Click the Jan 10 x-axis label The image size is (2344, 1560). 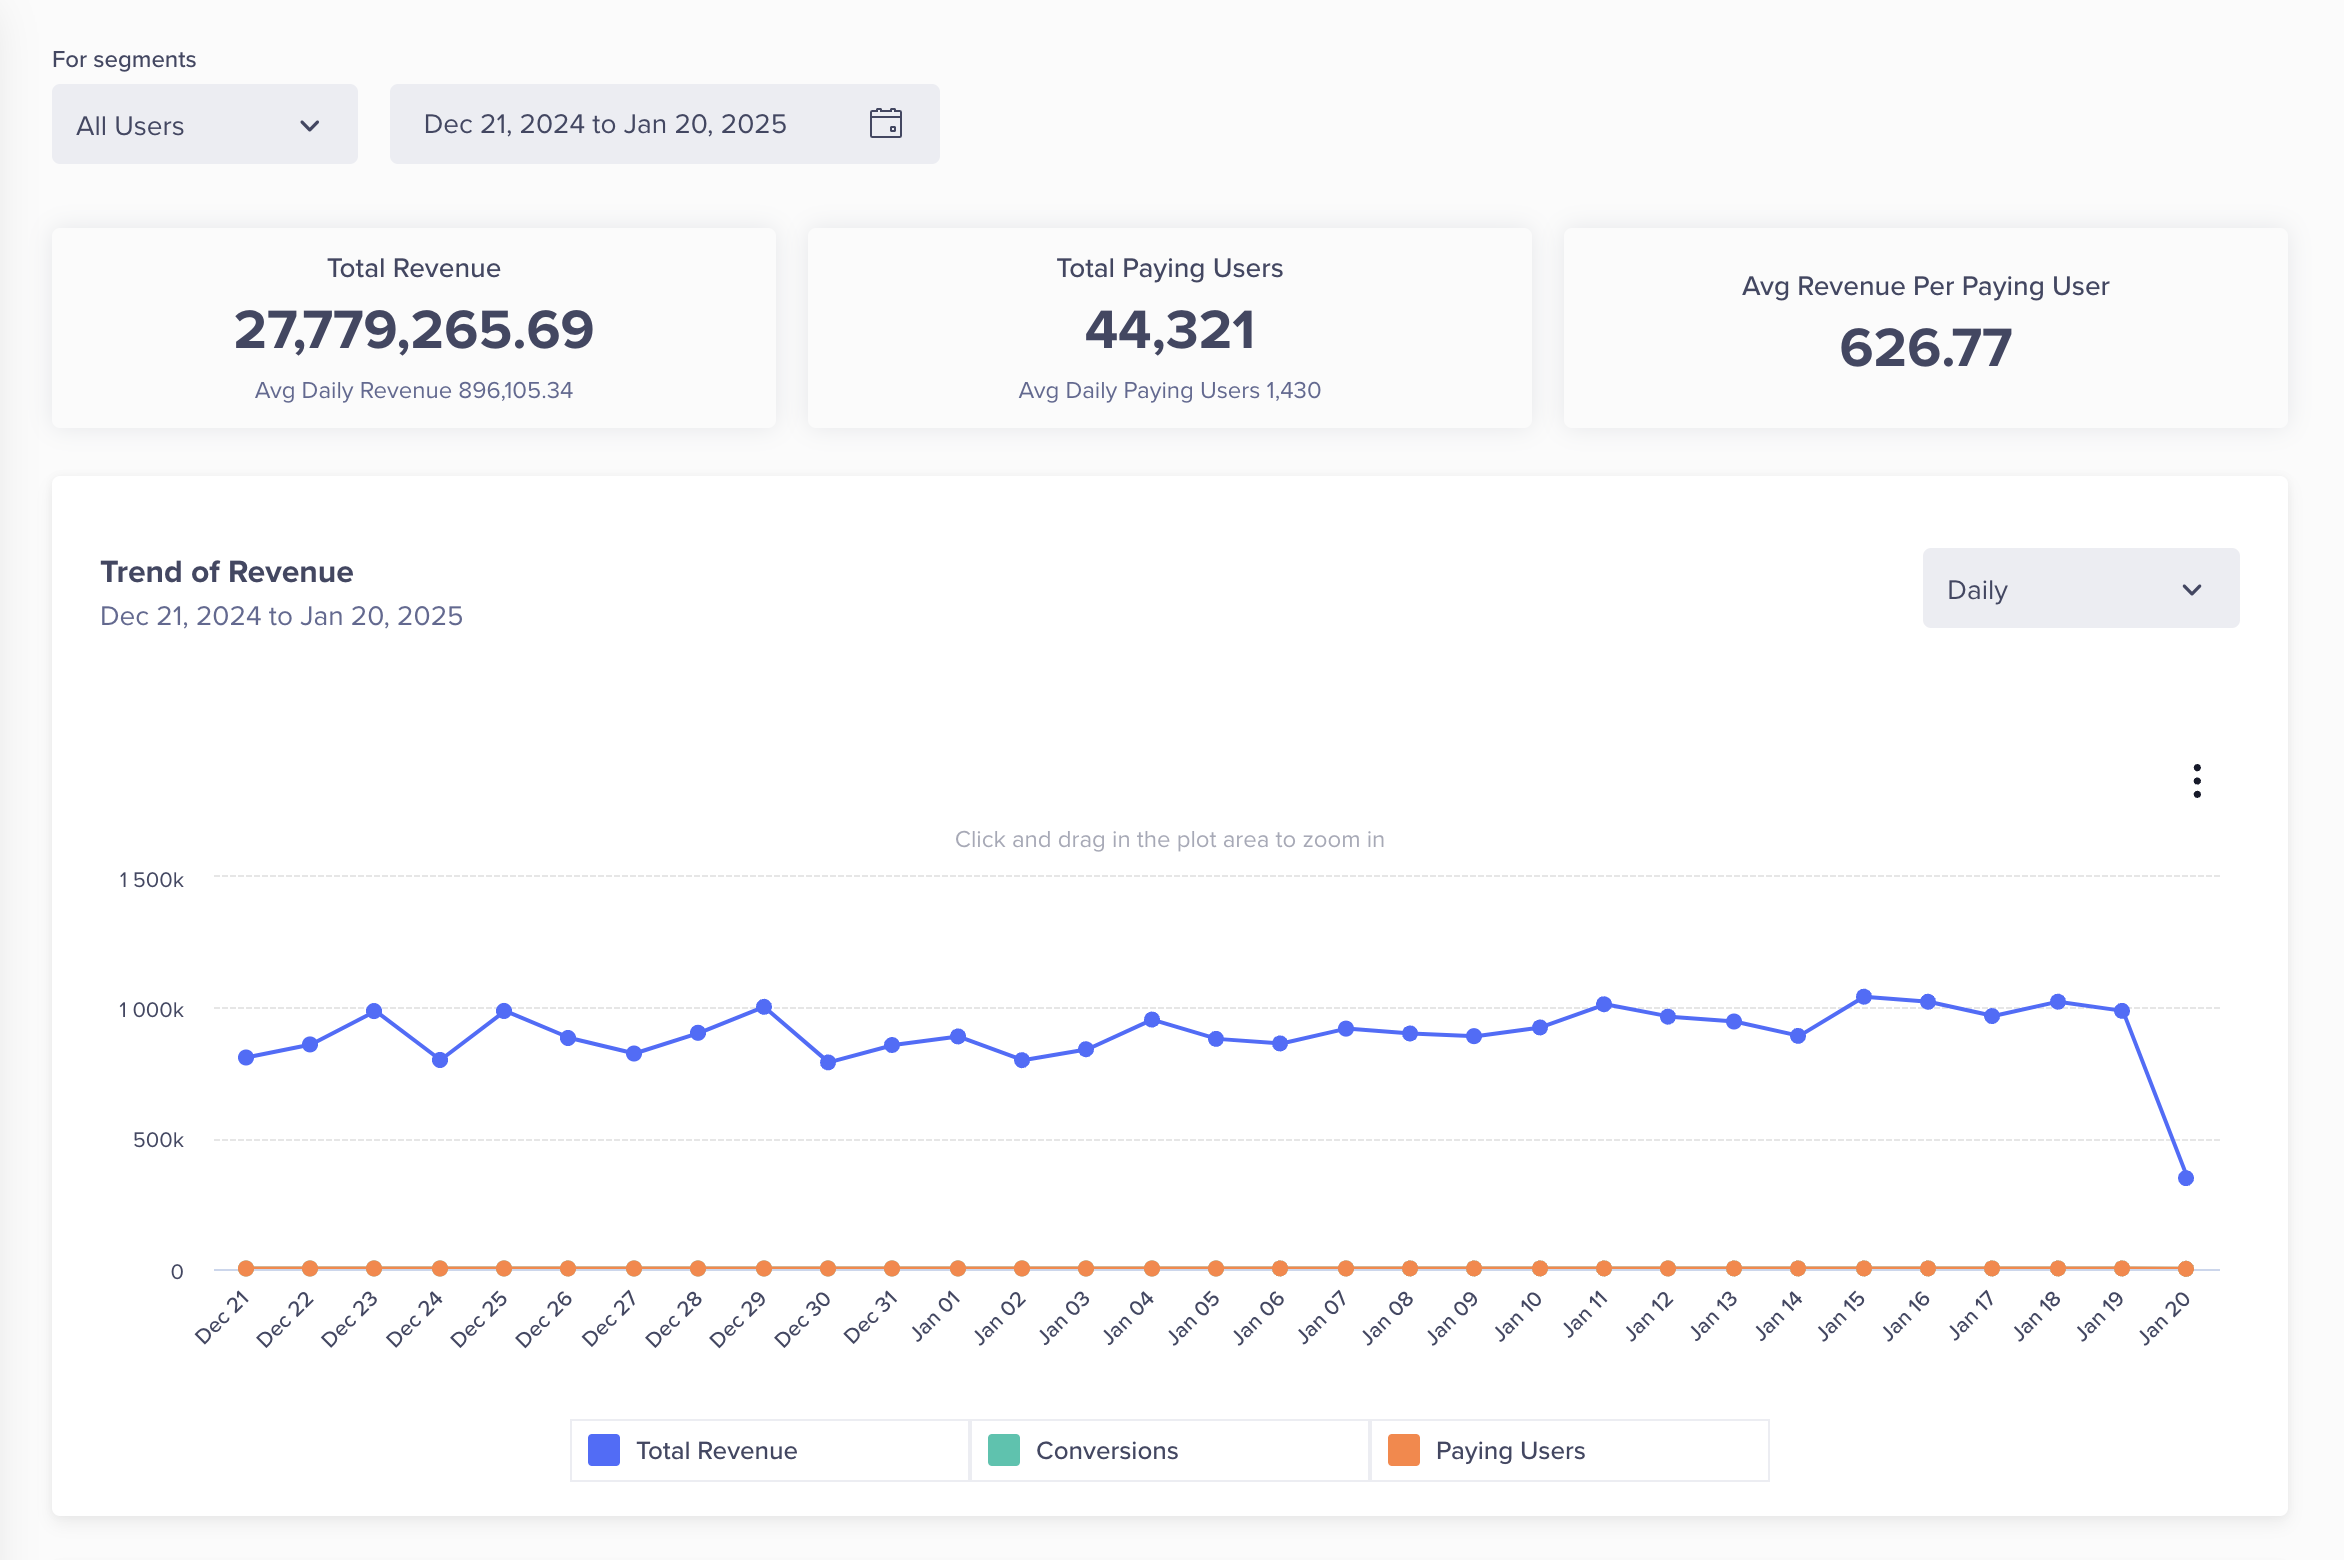(x=1518, y=1316)
